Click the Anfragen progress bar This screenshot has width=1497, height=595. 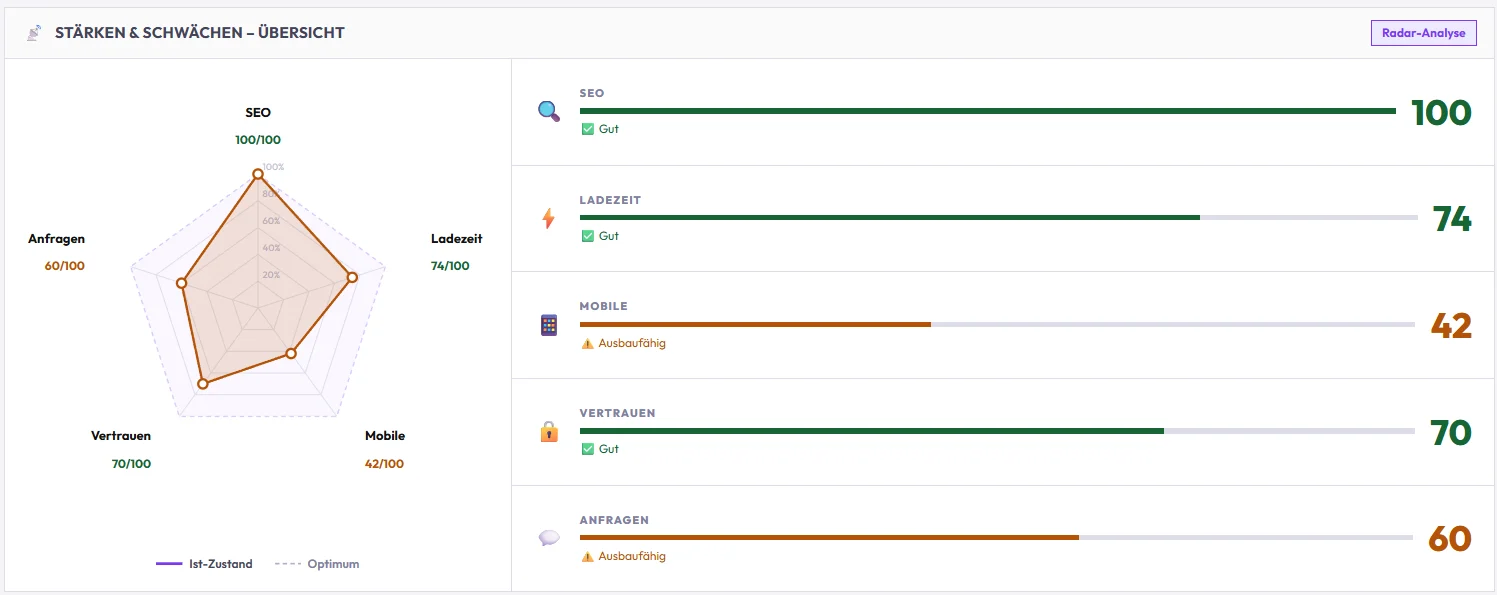[x=997, y=538]
